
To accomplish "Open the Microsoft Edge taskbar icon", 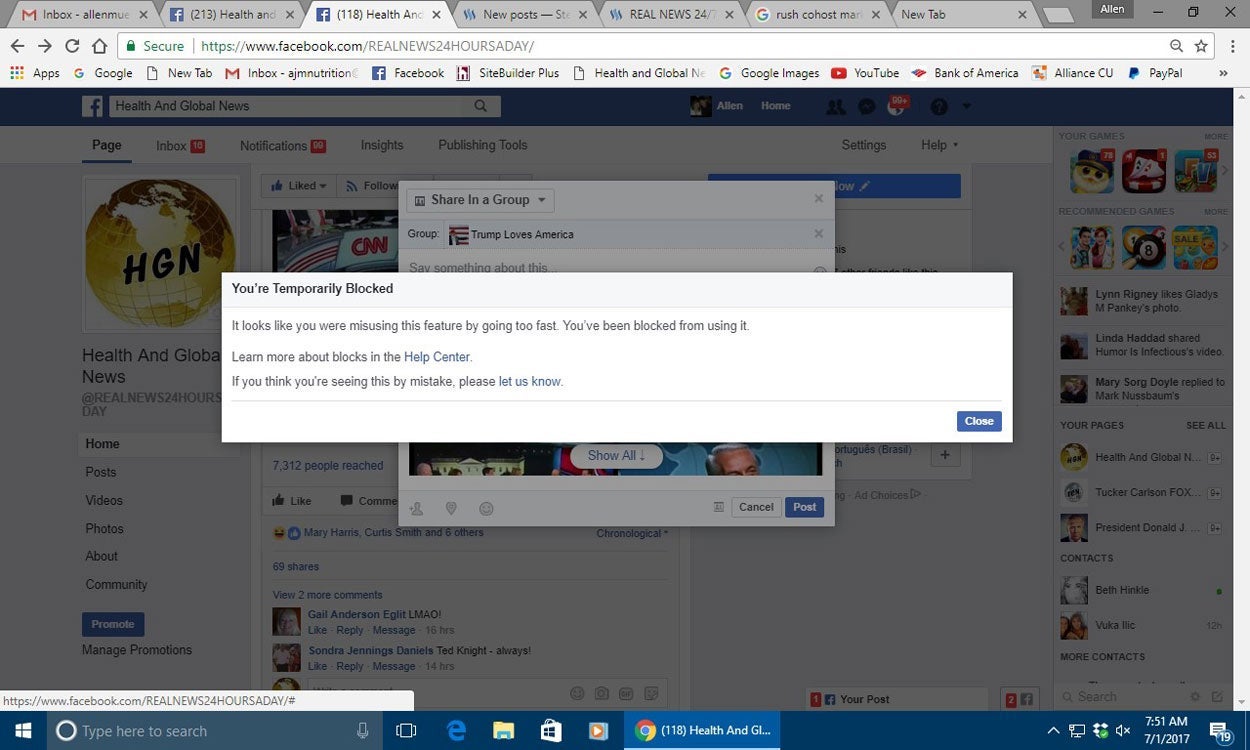I will click(456, 731).
